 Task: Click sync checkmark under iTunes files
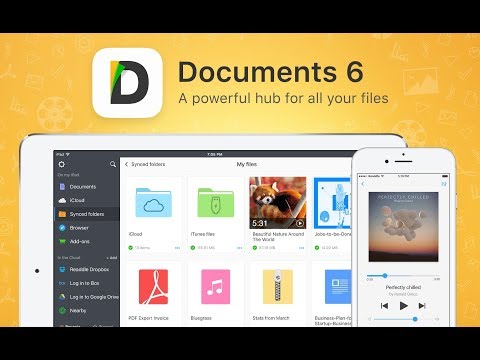[x=193, y=248]
